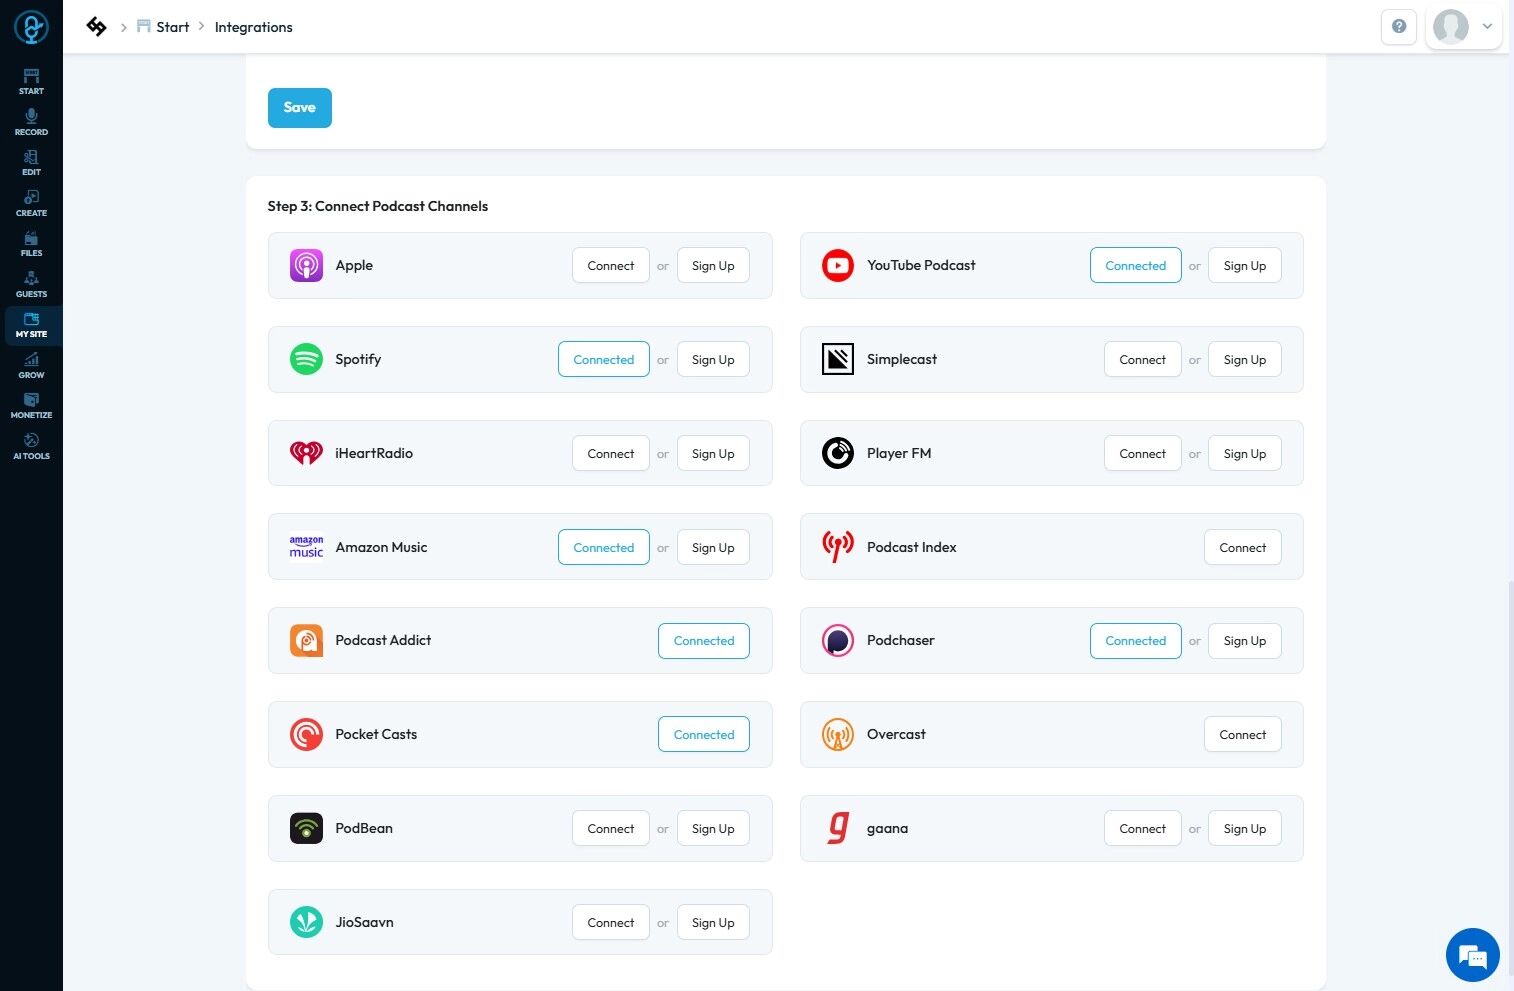Click the YouTube Podcast logo icon

coord(838,265)
